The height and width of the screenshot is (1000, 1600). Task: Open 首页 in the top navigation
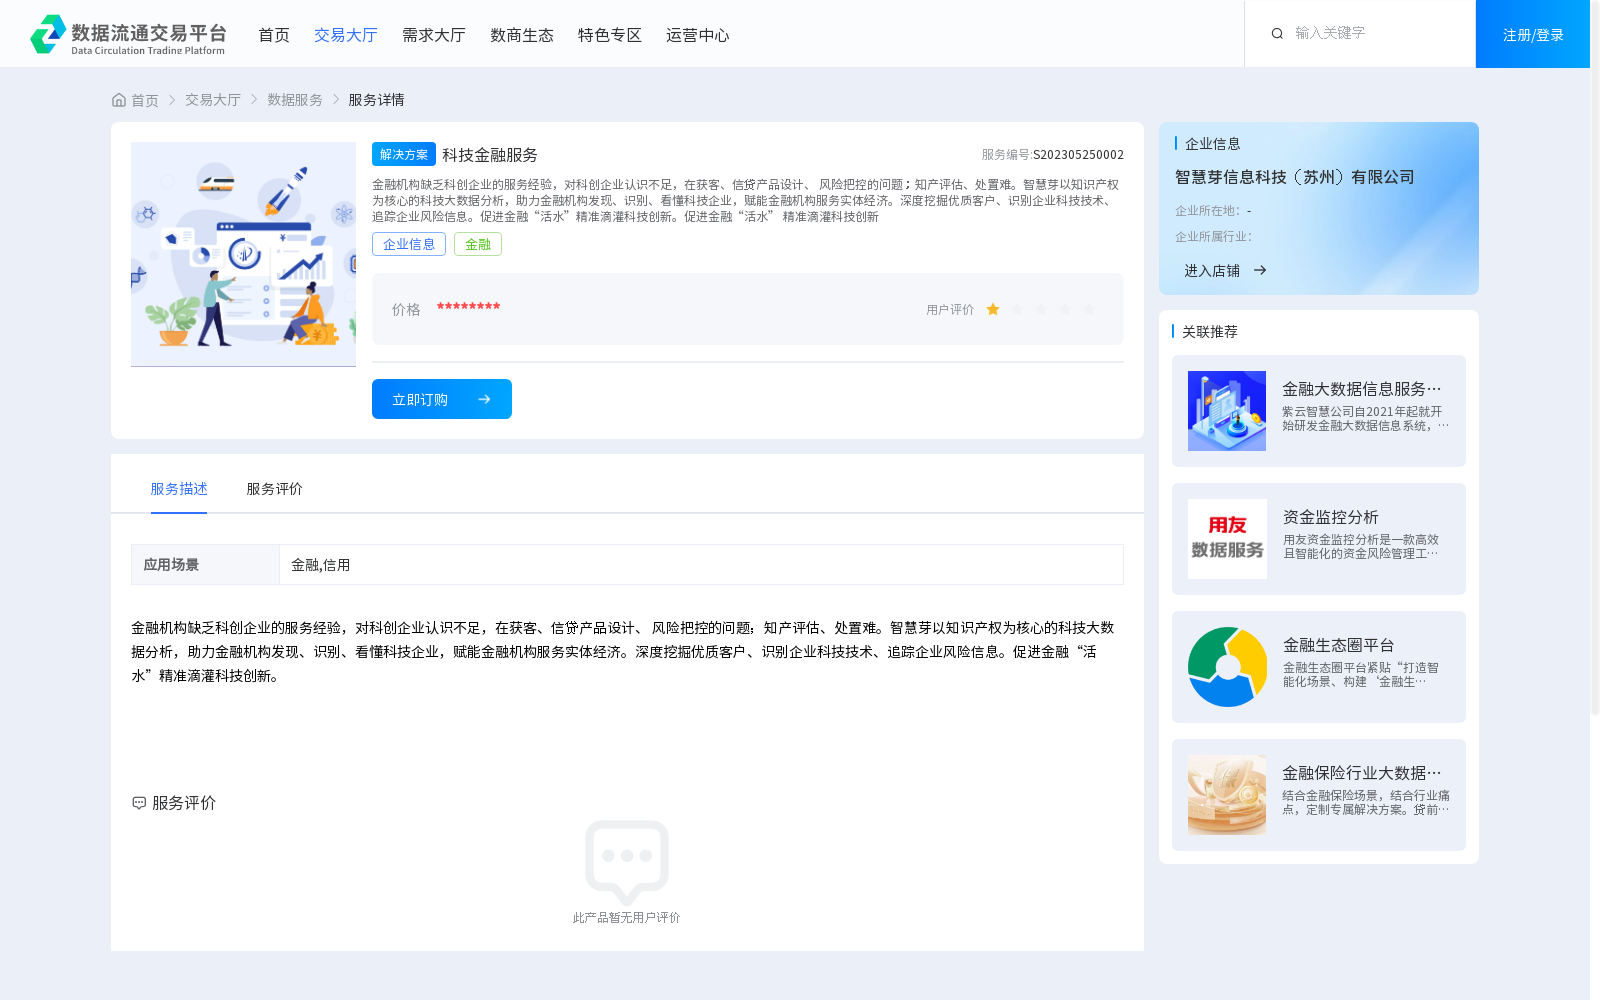[x=274, y=35]
